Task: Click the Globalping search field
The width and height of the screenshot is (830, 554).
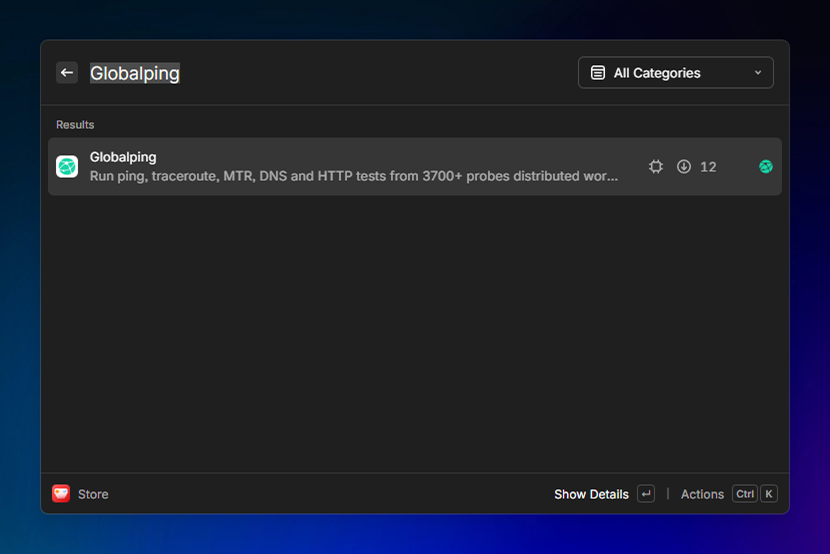Action: 134,73
